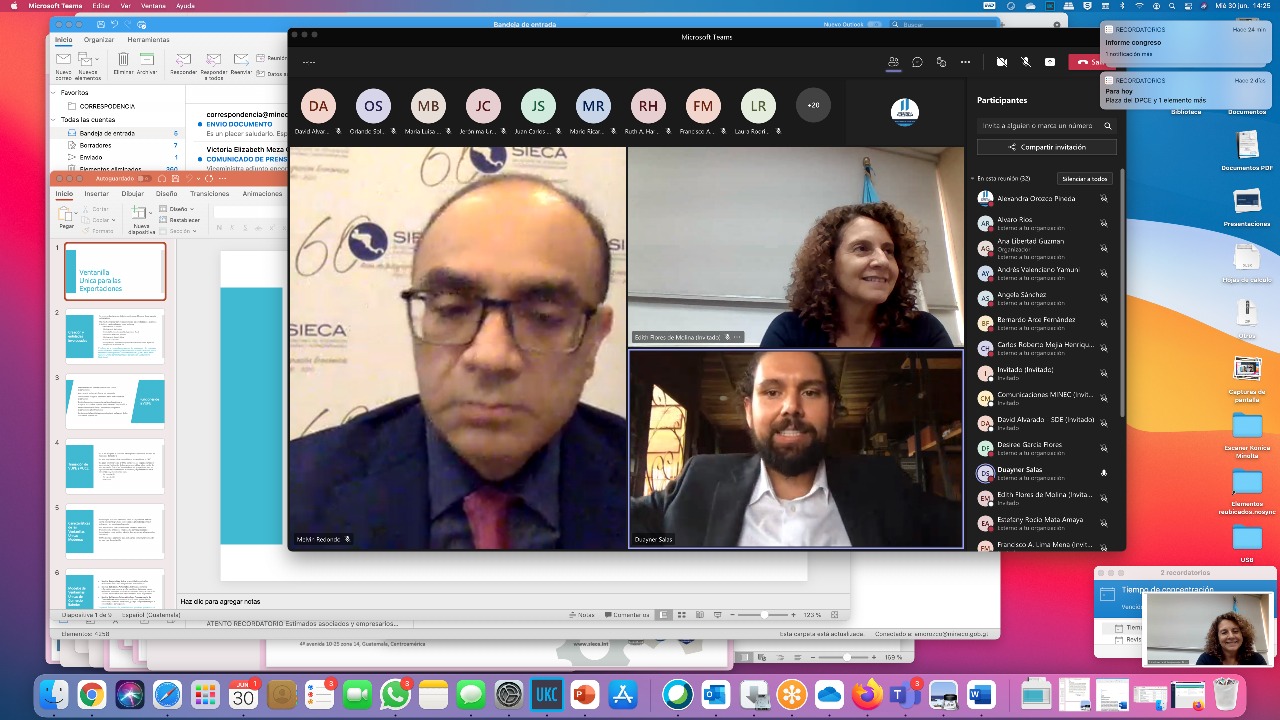Open the Transiciones tab in PowerPoint
Screen dimensions: 1280x720
click(x=209, y=194)
